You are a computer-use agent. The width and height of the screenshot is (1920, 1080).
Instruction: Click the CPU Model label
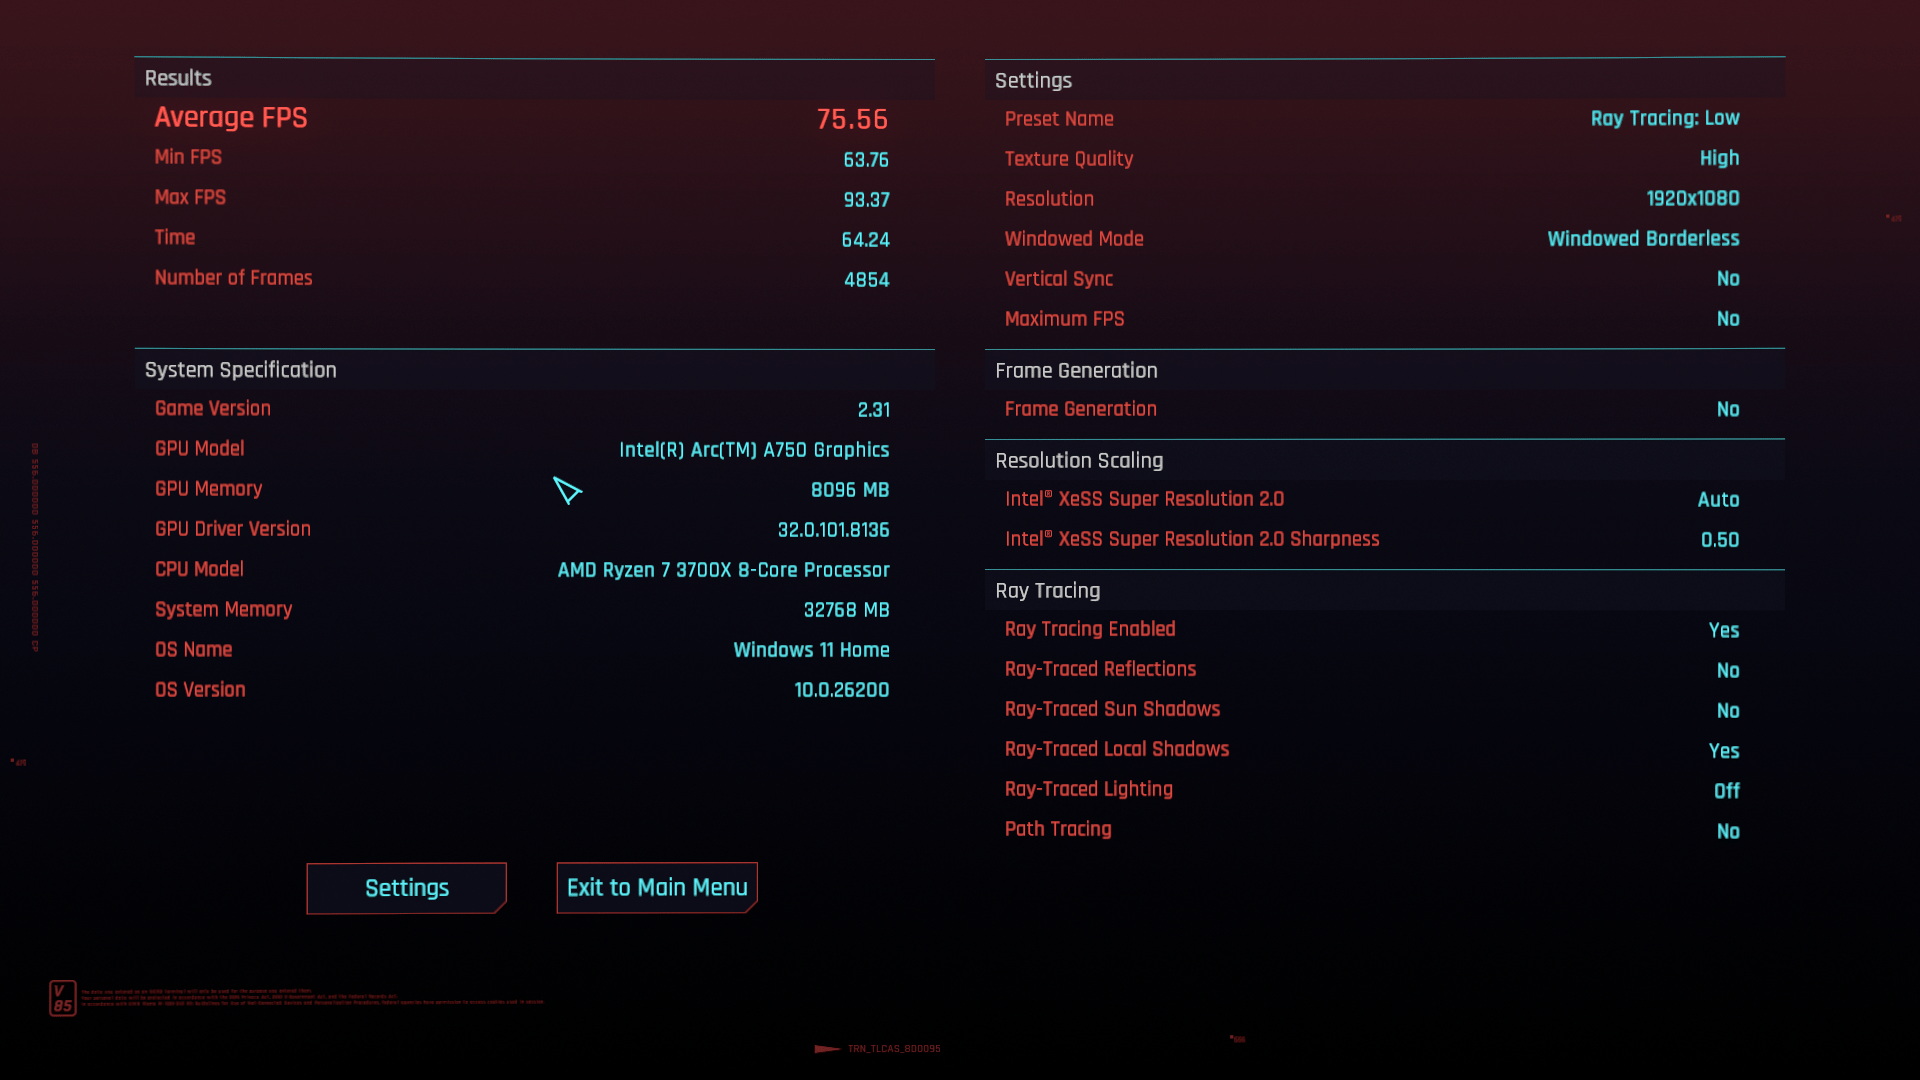tap(199, 569)
